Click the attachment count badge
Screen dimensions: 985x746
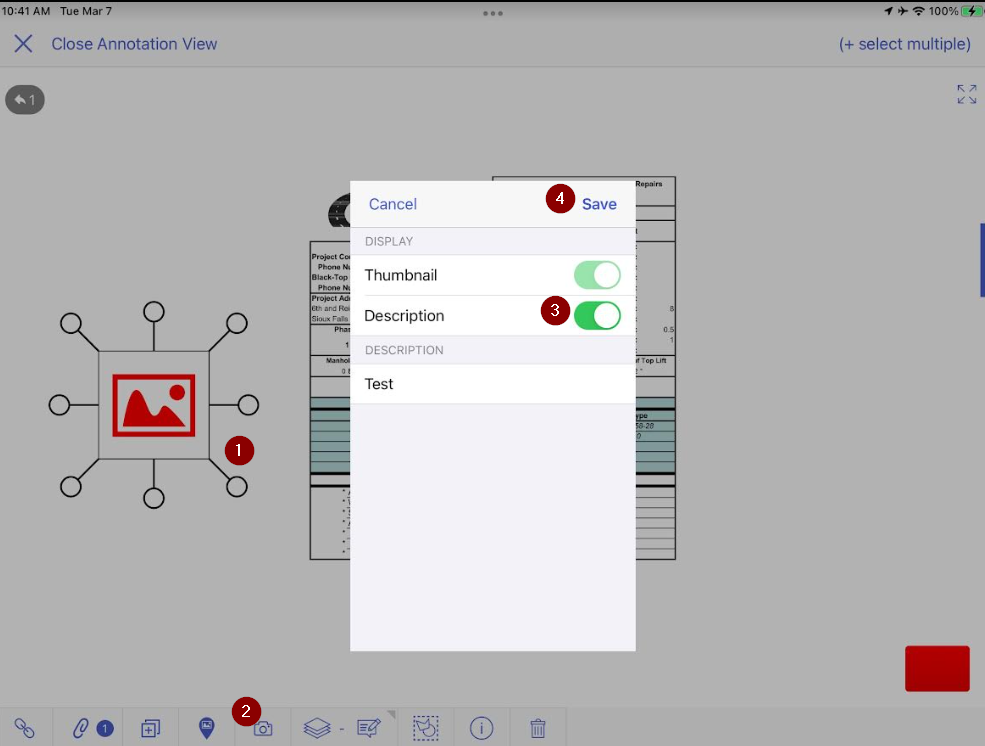click(x=105, y=728)
